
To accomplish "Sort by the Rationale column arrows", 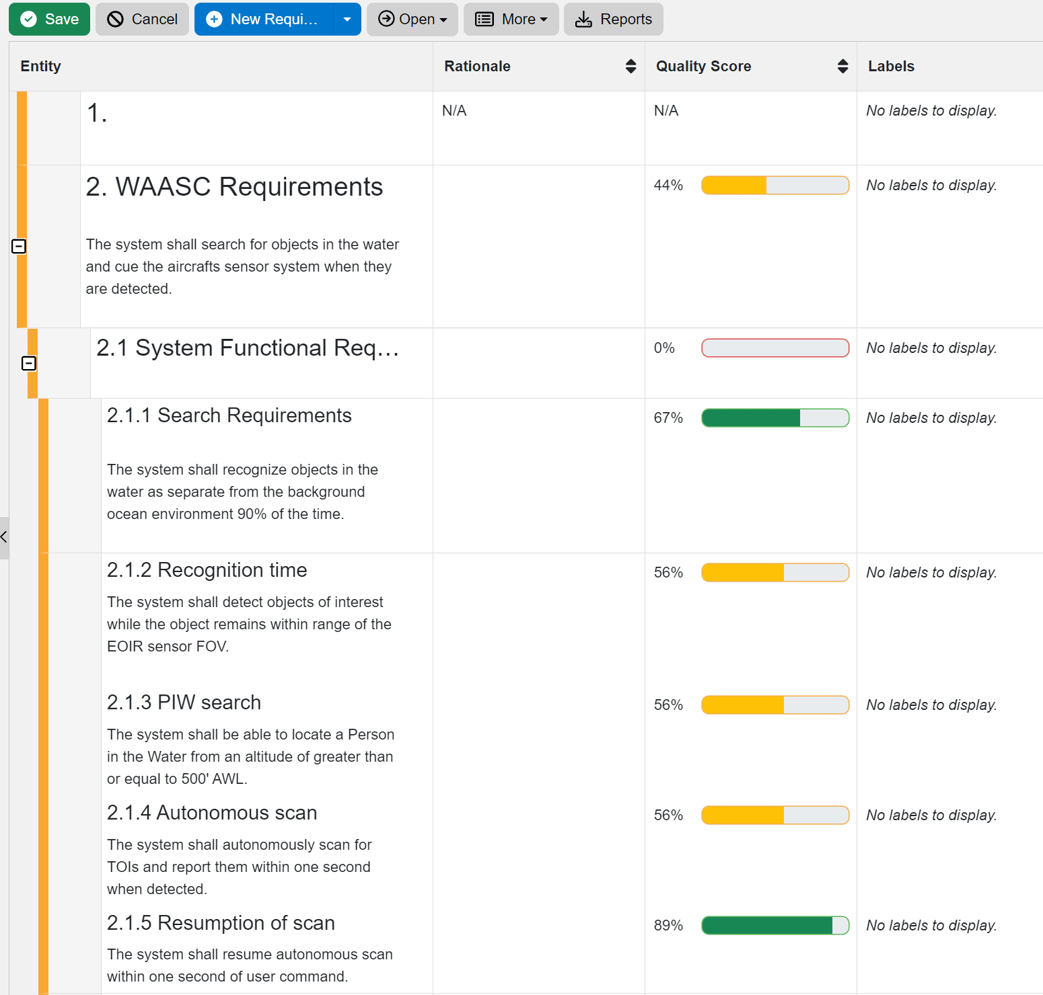I will click(630, 66).
